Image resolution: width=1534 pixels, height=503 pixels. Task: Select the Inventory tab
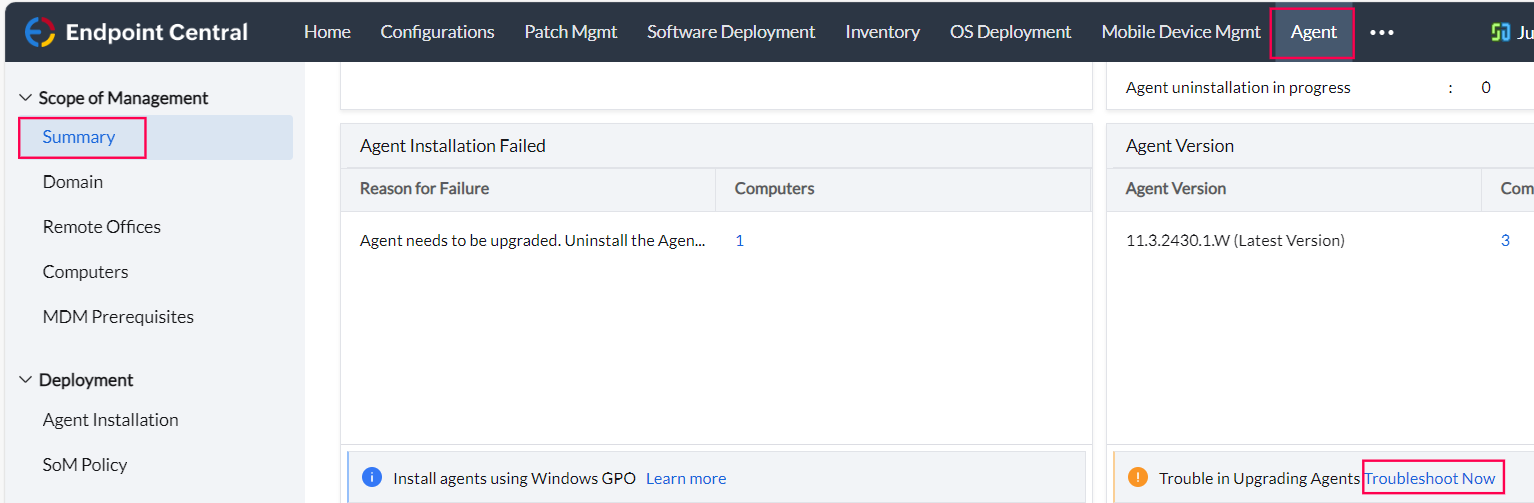882,32
